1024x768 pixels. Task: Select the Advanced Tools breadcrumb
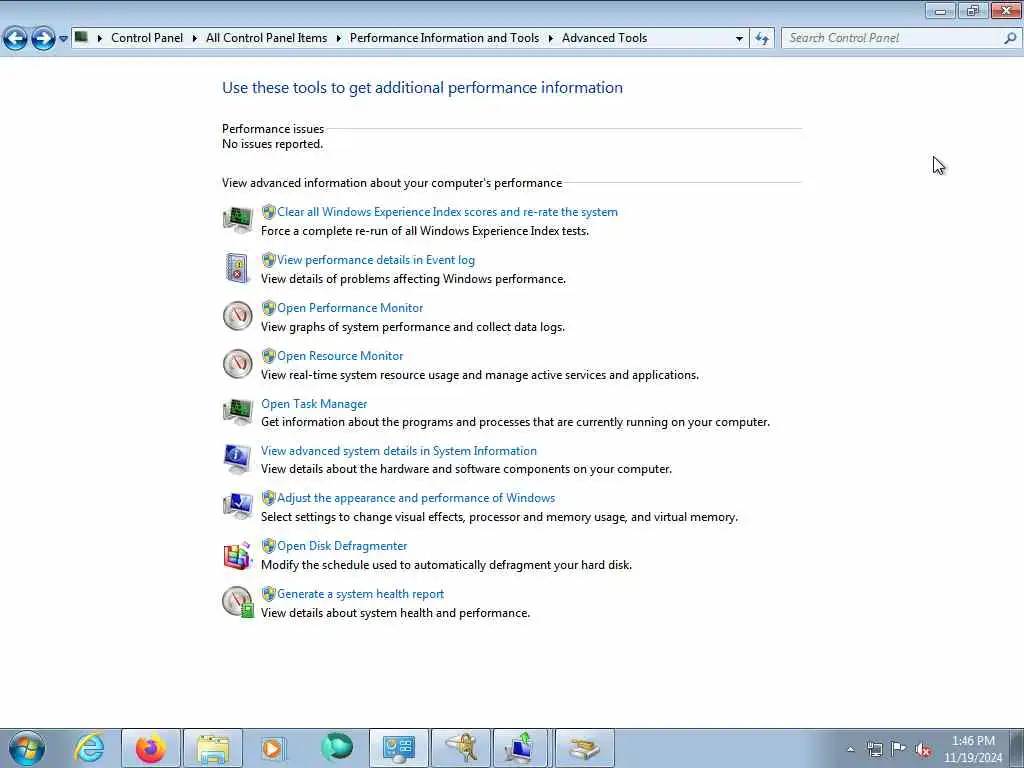pyautogui.click(x=604, y=38)
